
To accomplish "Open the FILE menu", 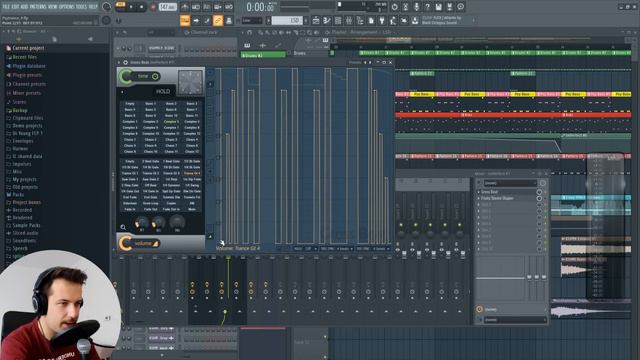I will coord(6,7).
